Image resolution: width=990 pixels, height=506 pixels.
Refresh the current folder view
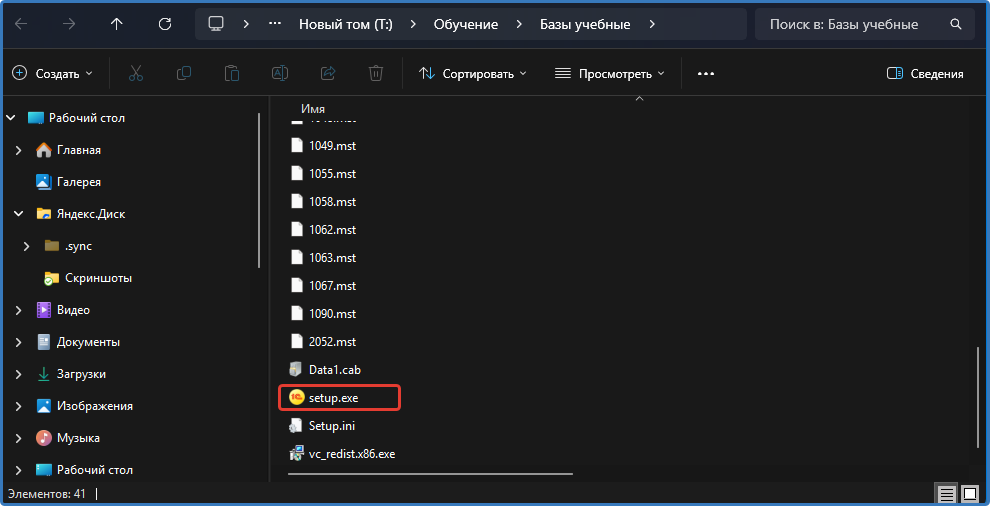[165, 24]
